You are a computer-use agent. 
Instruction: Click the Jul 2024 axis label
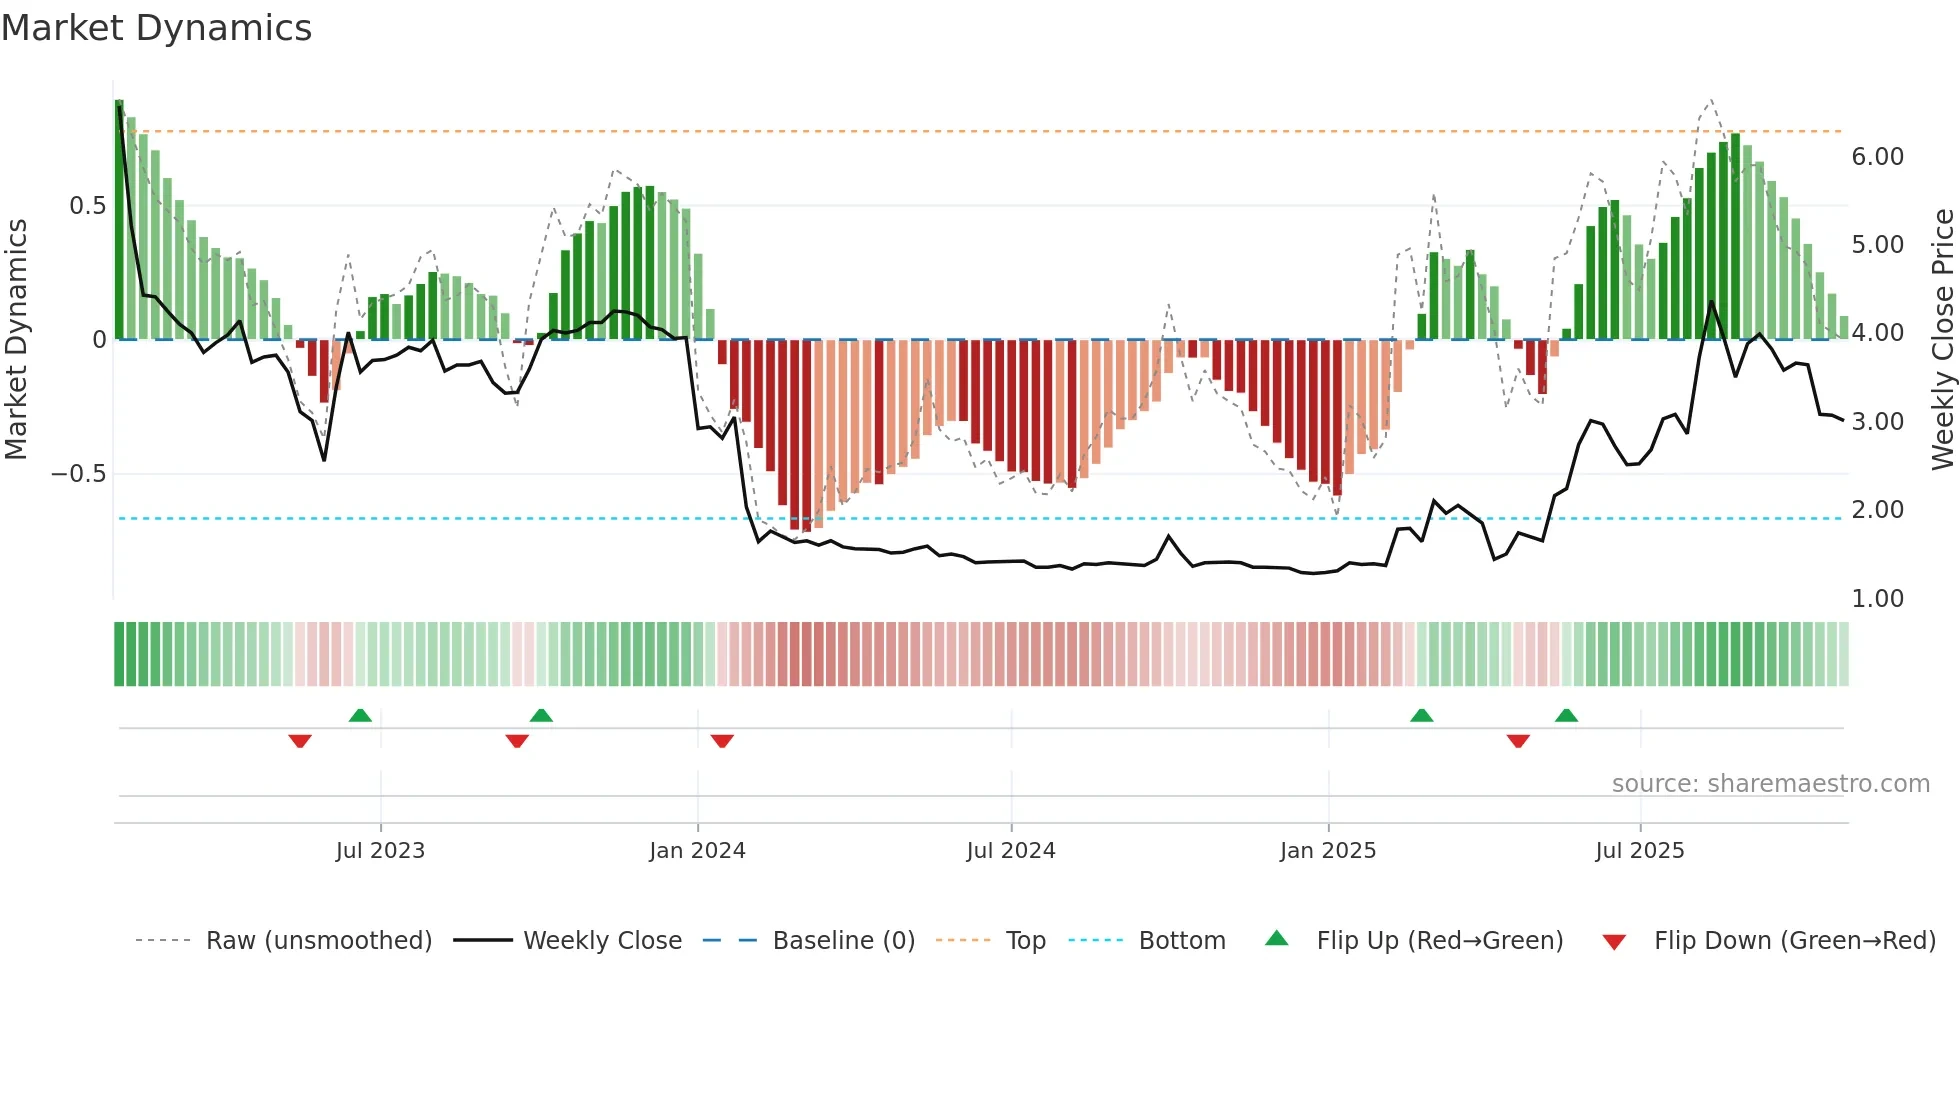(x=1011, y=851)
